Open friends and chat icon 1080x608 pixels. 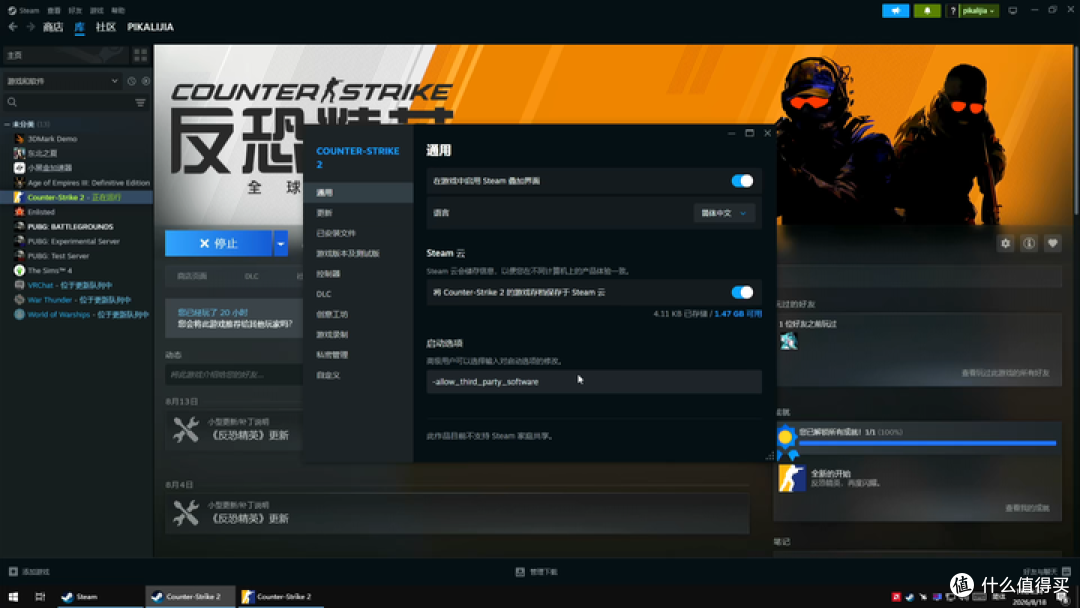1066,572
